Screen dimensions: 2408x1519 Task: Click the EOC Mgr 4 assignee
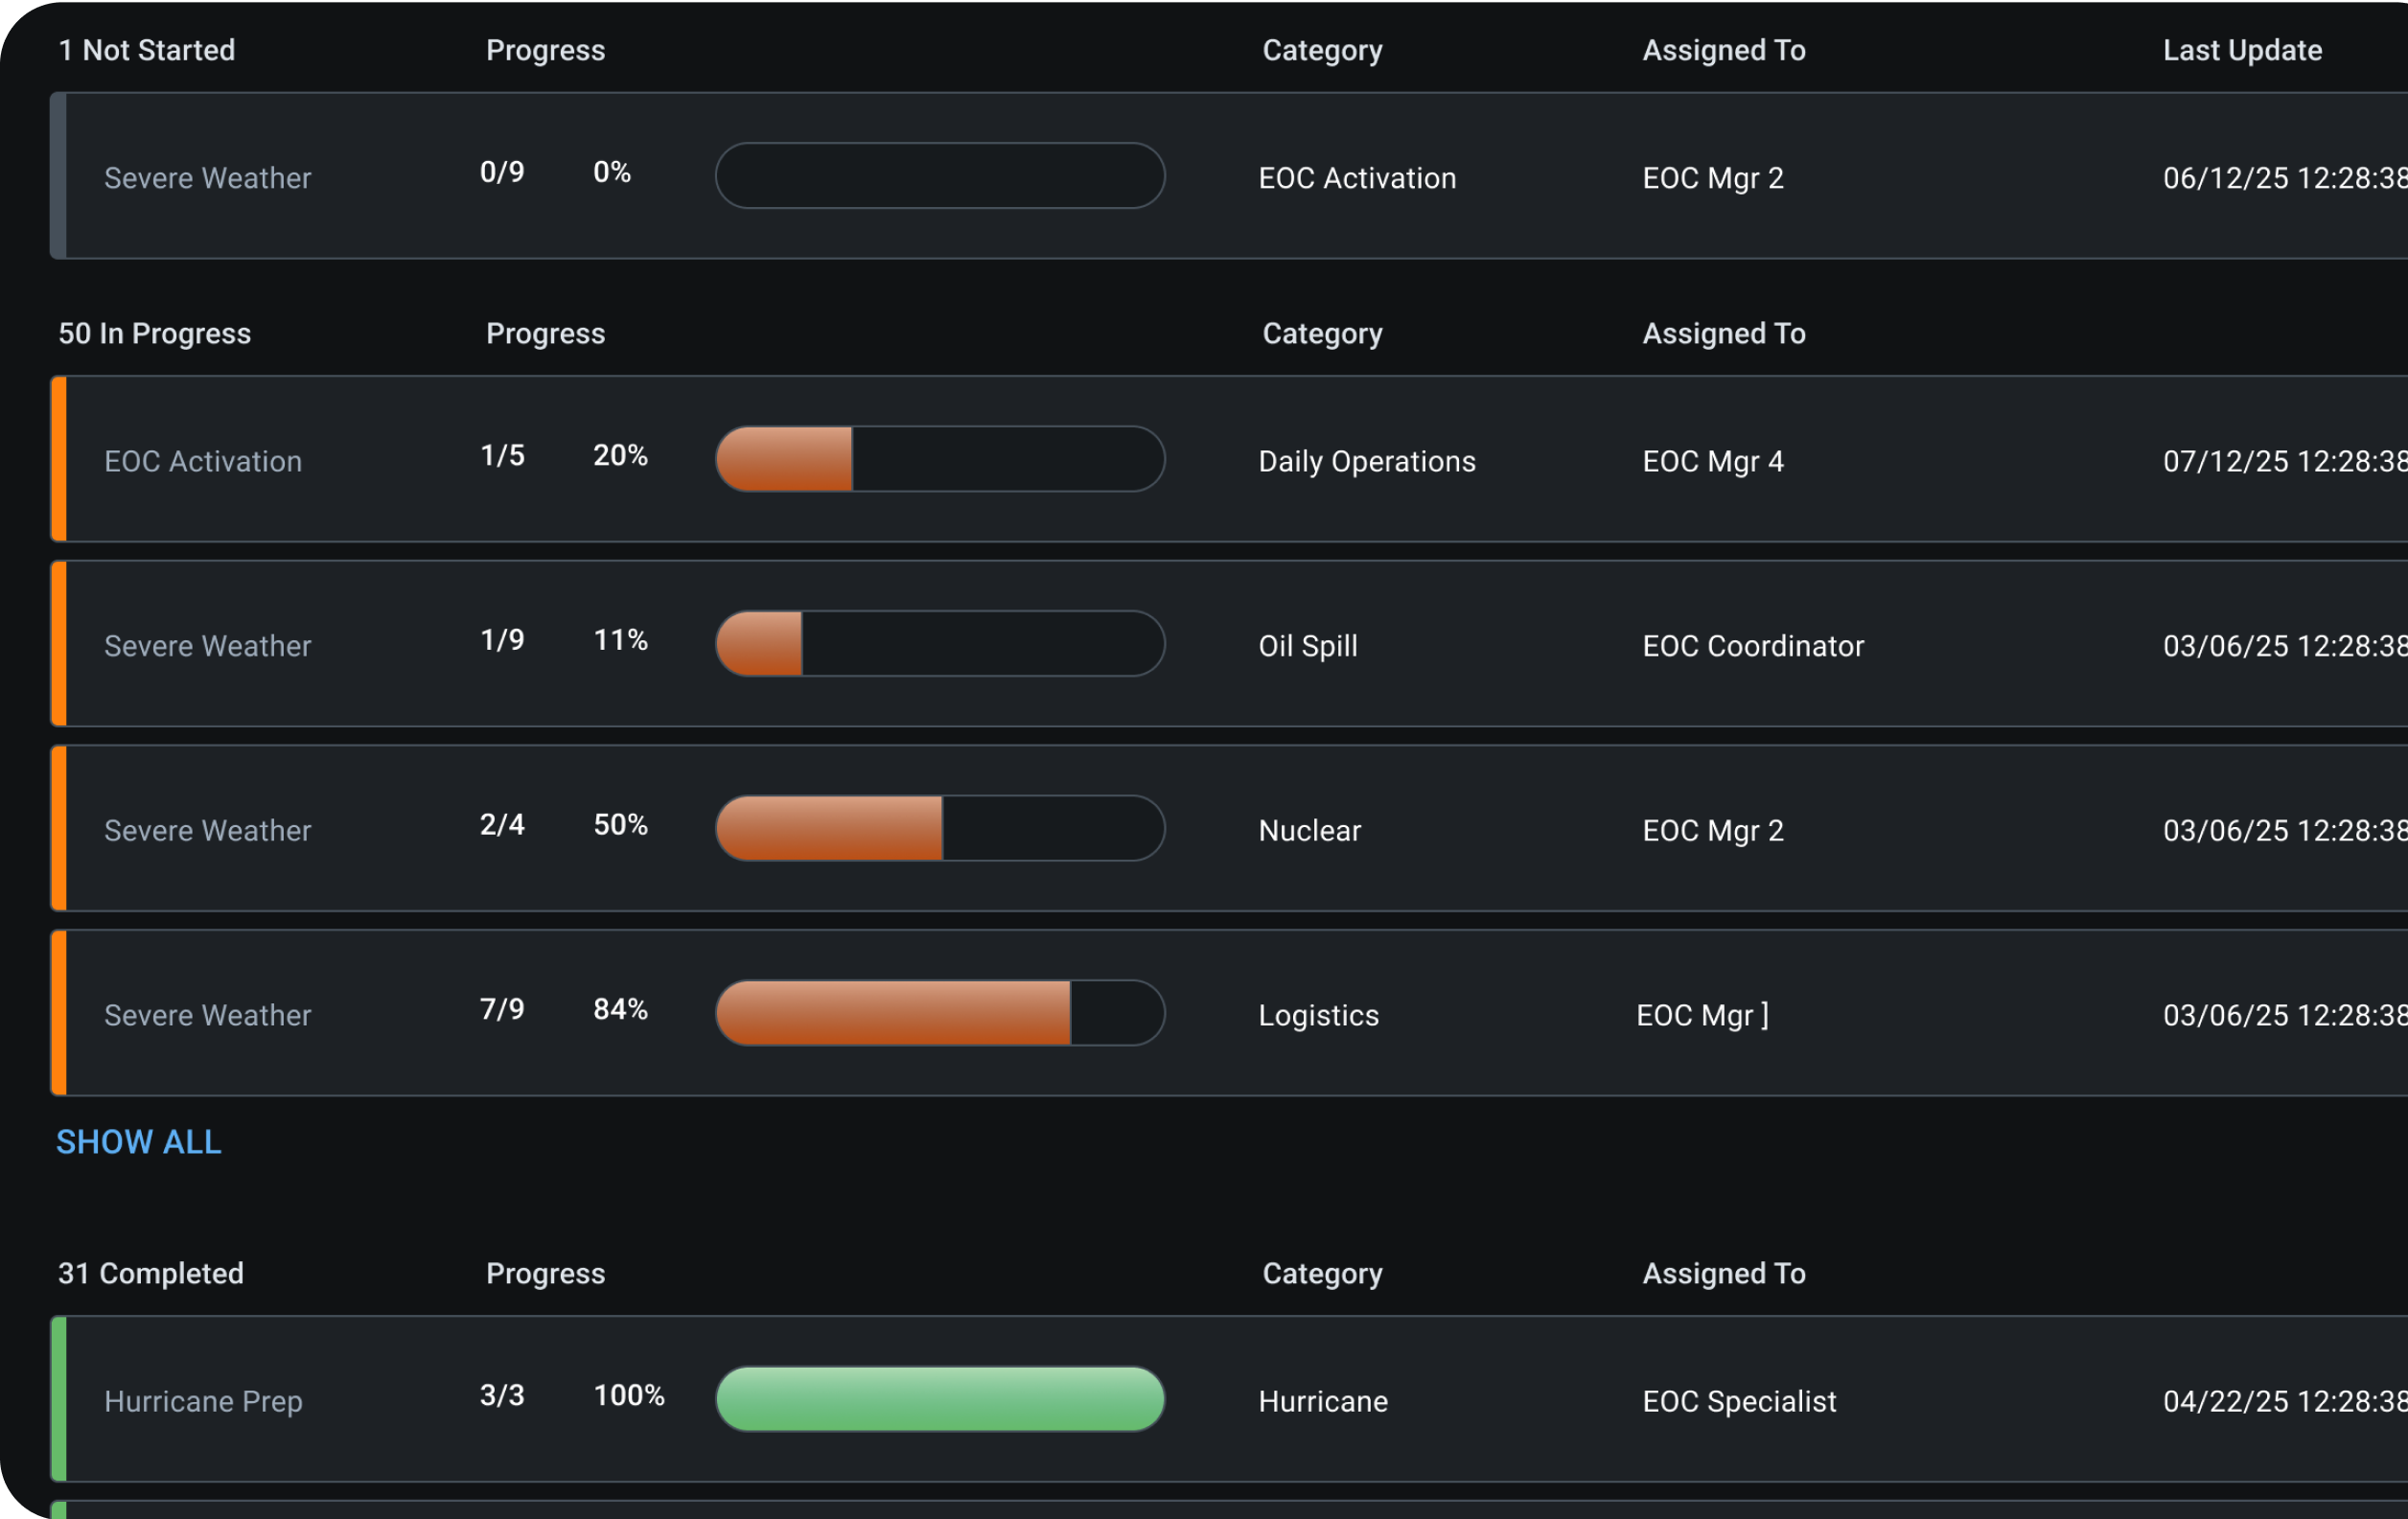click(1712, 461)
